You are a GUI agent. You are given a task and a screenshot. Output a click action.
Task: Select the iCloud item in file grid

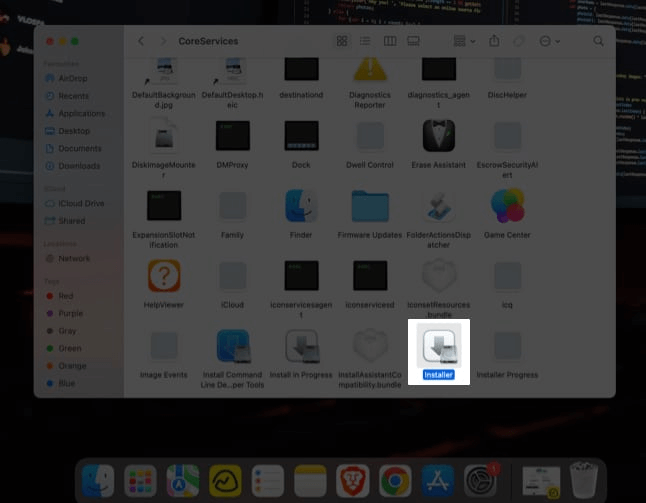click(x=233, y=276)
